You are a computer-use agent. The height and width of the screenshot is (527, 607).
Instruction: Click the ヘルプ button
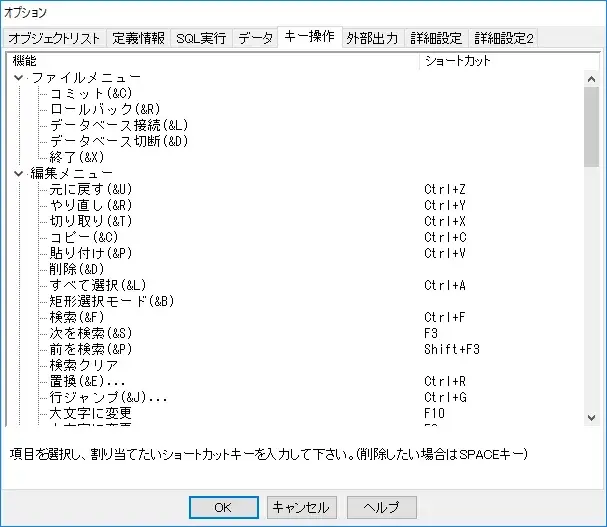coord(382,507)
